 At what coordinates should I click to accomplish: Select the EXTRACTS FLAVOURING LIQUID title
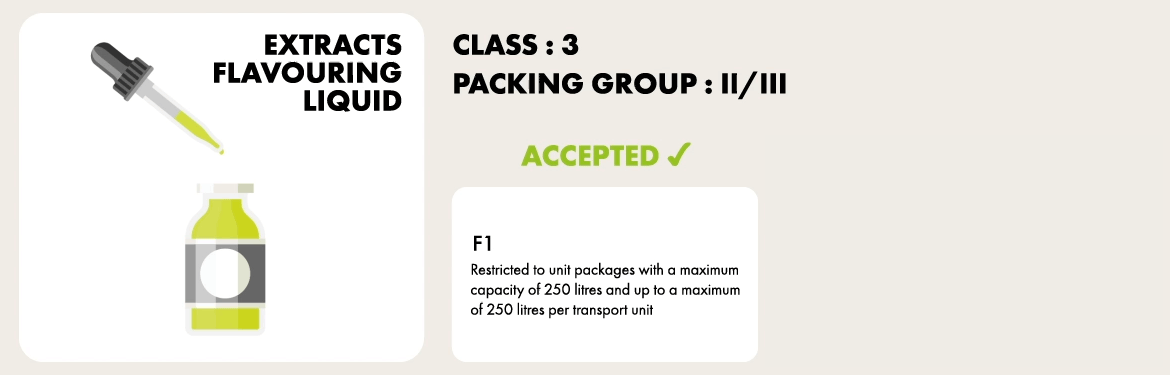click(x=307, y=73)
